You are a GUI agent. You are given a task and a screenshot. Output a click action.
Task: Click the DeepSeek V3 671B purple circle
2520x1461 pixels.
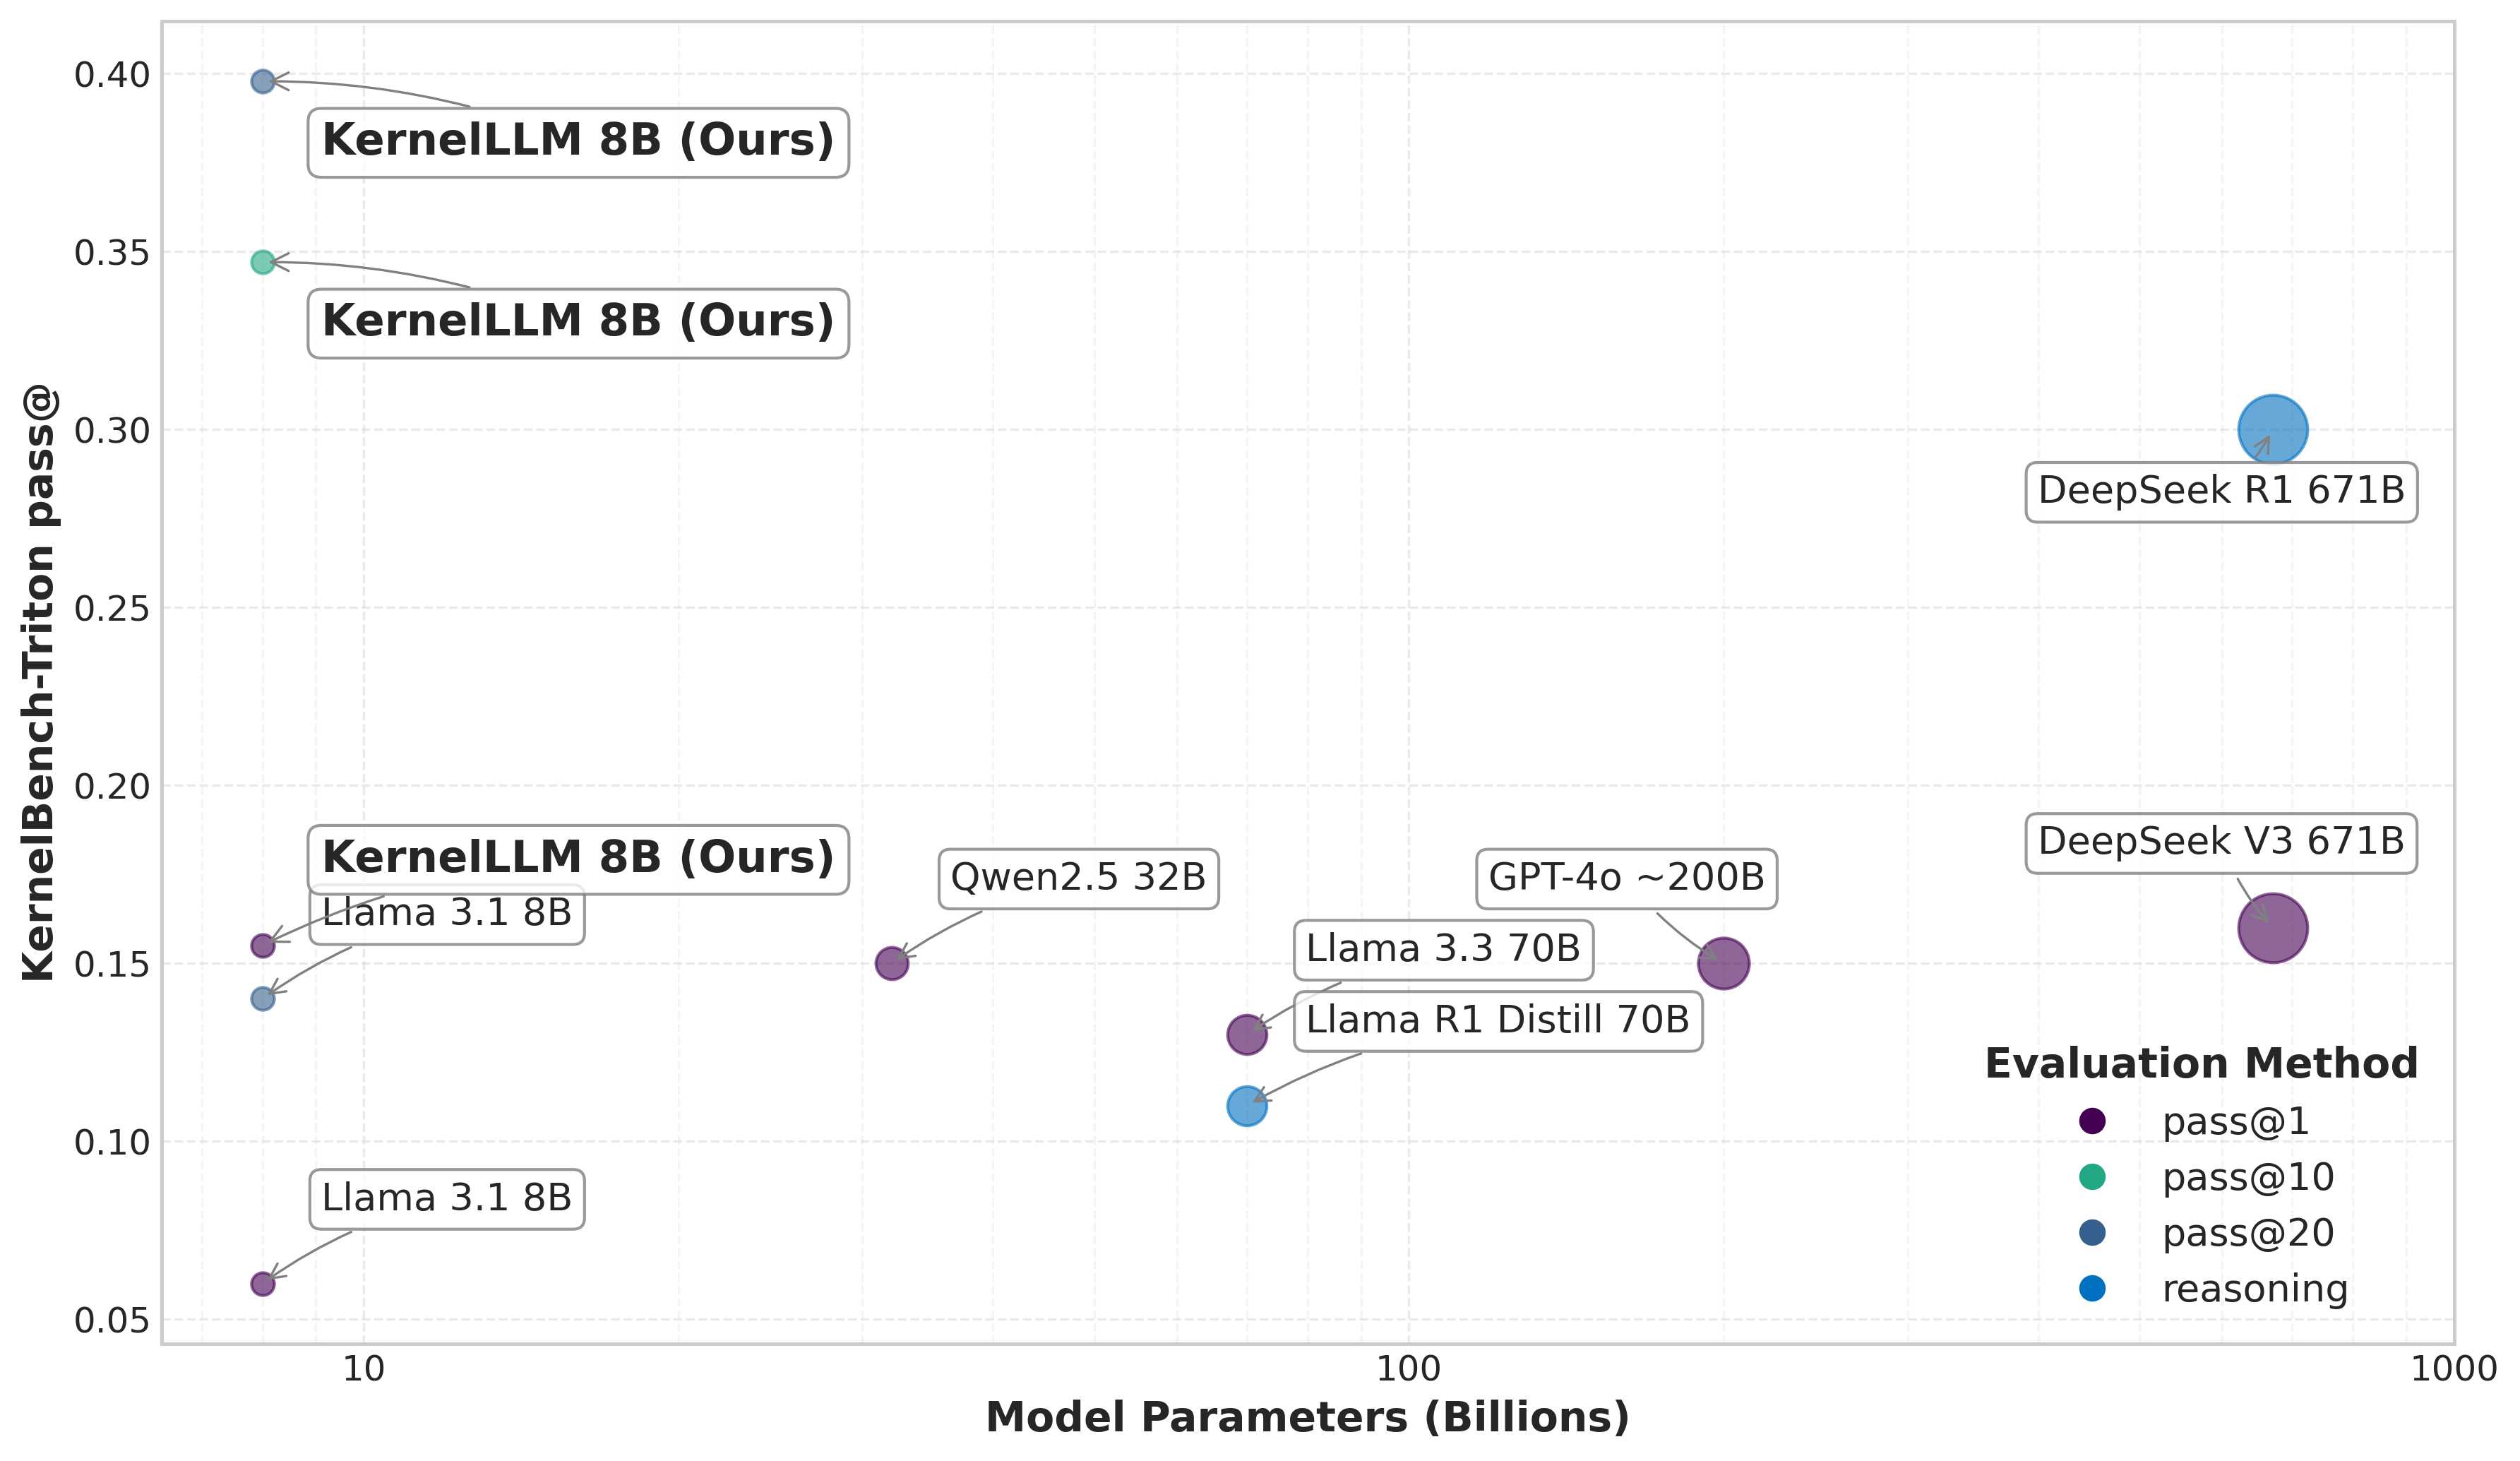coord(2272,928)
